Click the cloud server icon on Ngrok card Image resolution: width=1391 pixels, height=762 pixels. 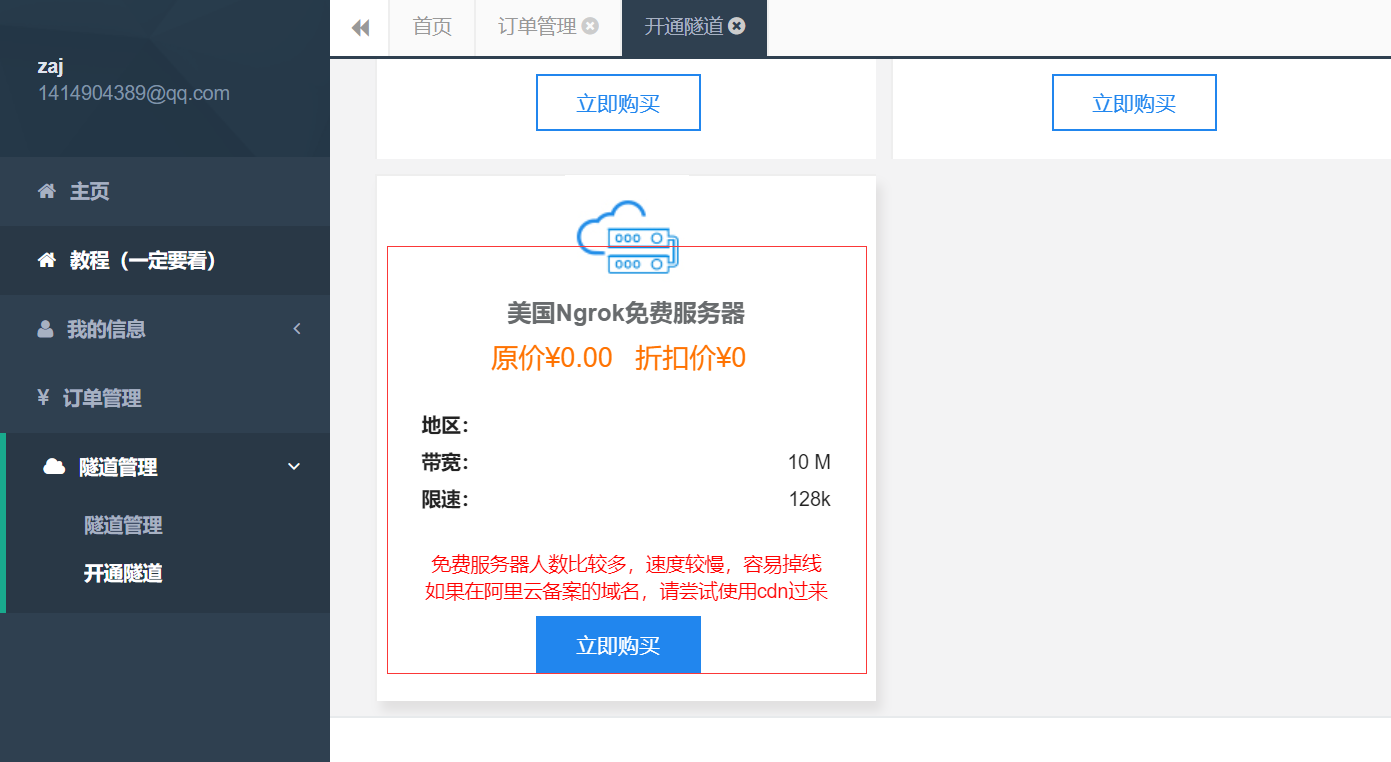(628, 237)
